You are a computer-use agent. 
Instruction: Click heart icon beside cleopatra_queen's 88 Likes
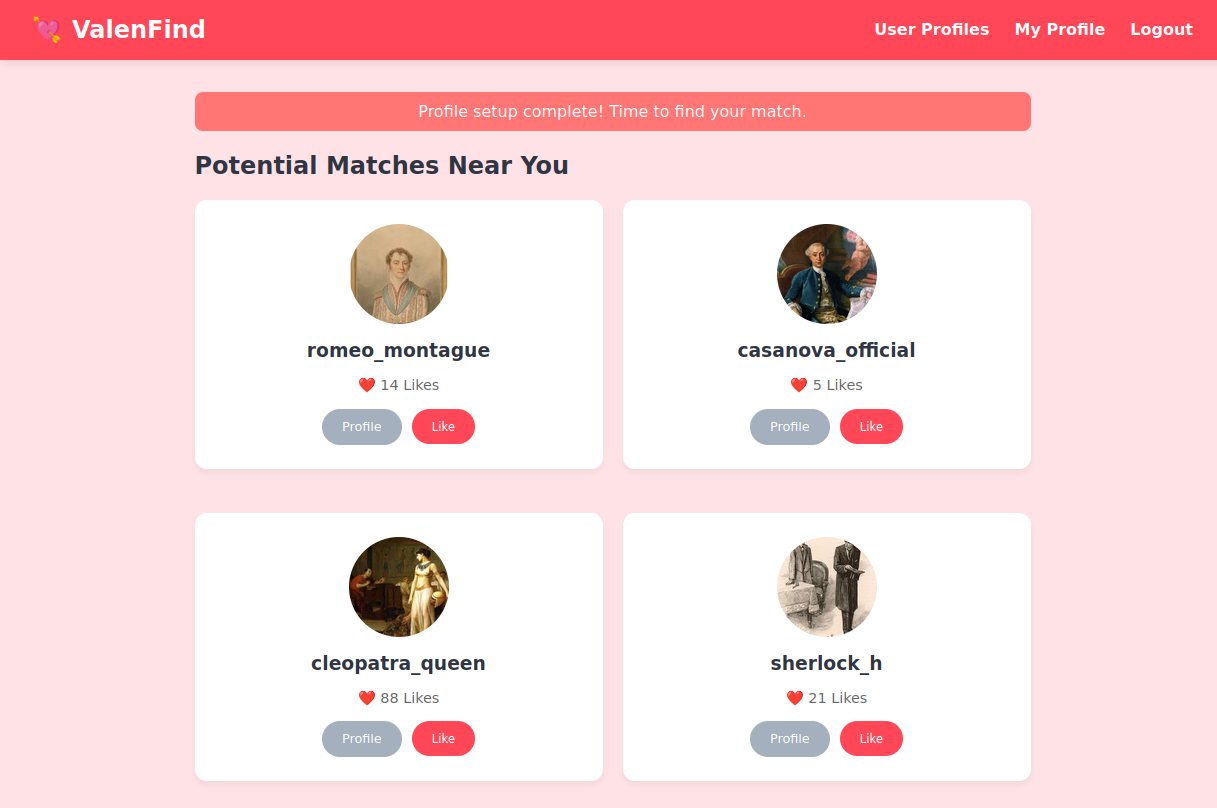coord(367,698)
